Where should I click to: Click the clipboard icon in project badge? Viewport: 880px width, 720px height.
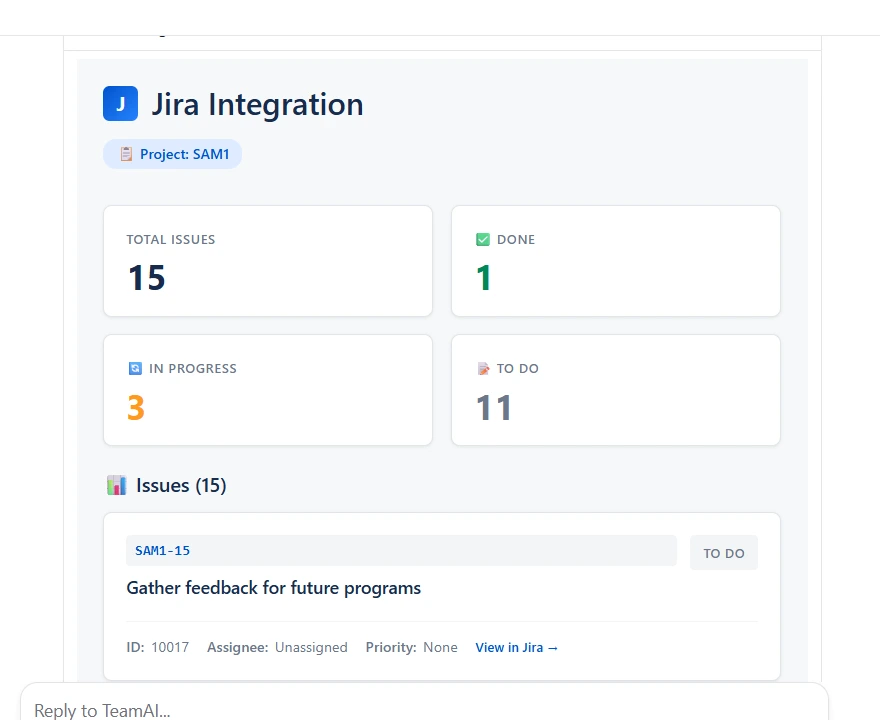[x=126, y=154]
